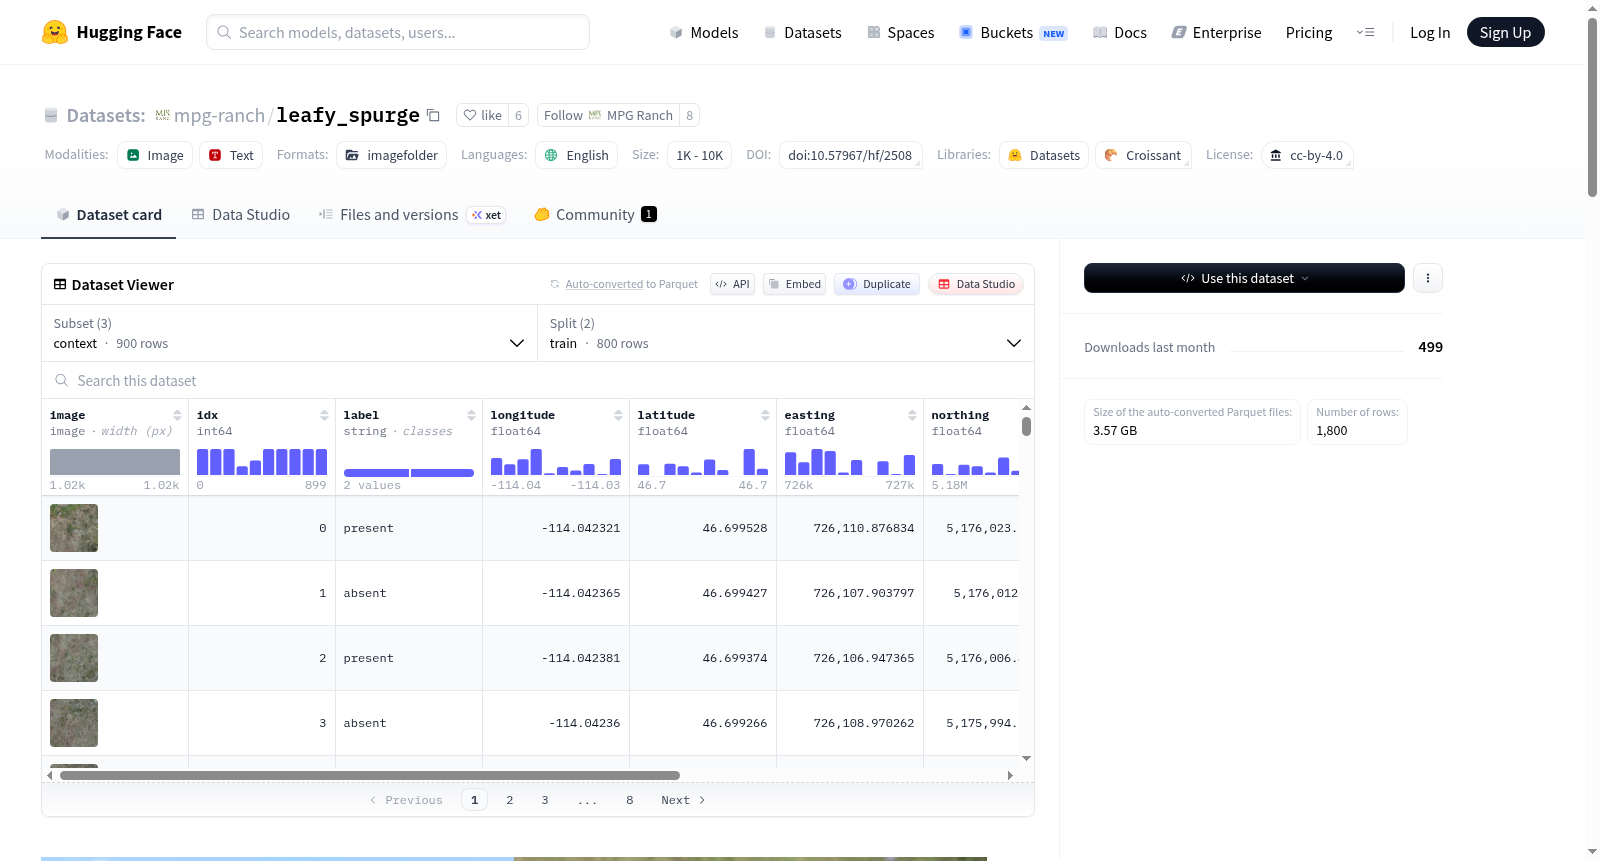Click the table's vertical scrollbar thumb

pos(1026,426)
